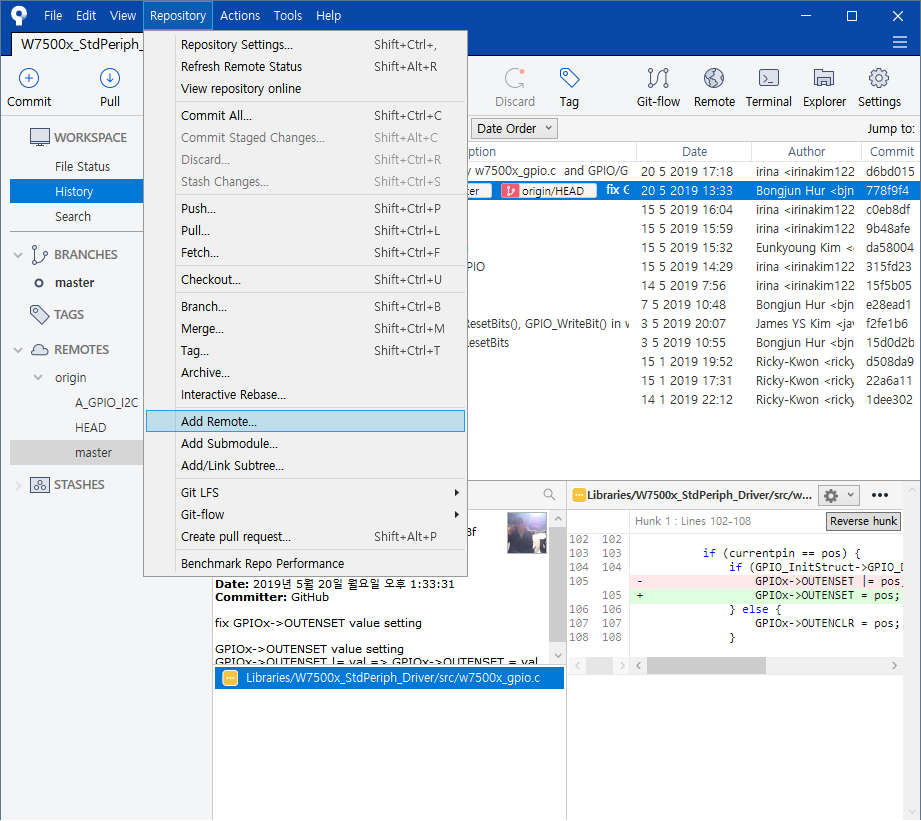Expand the Git-flow submenu entry
The width and height of the screenshot is (921, 821).
pyautogui.click(x=305, y=515)
